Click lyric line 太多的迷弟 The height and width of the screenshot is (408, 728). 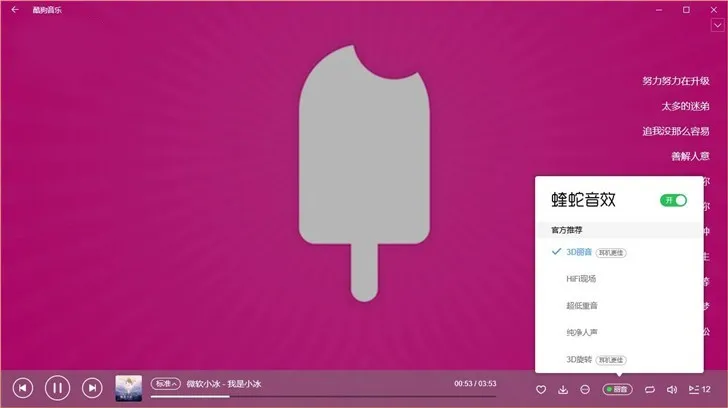tap(685, 106)
